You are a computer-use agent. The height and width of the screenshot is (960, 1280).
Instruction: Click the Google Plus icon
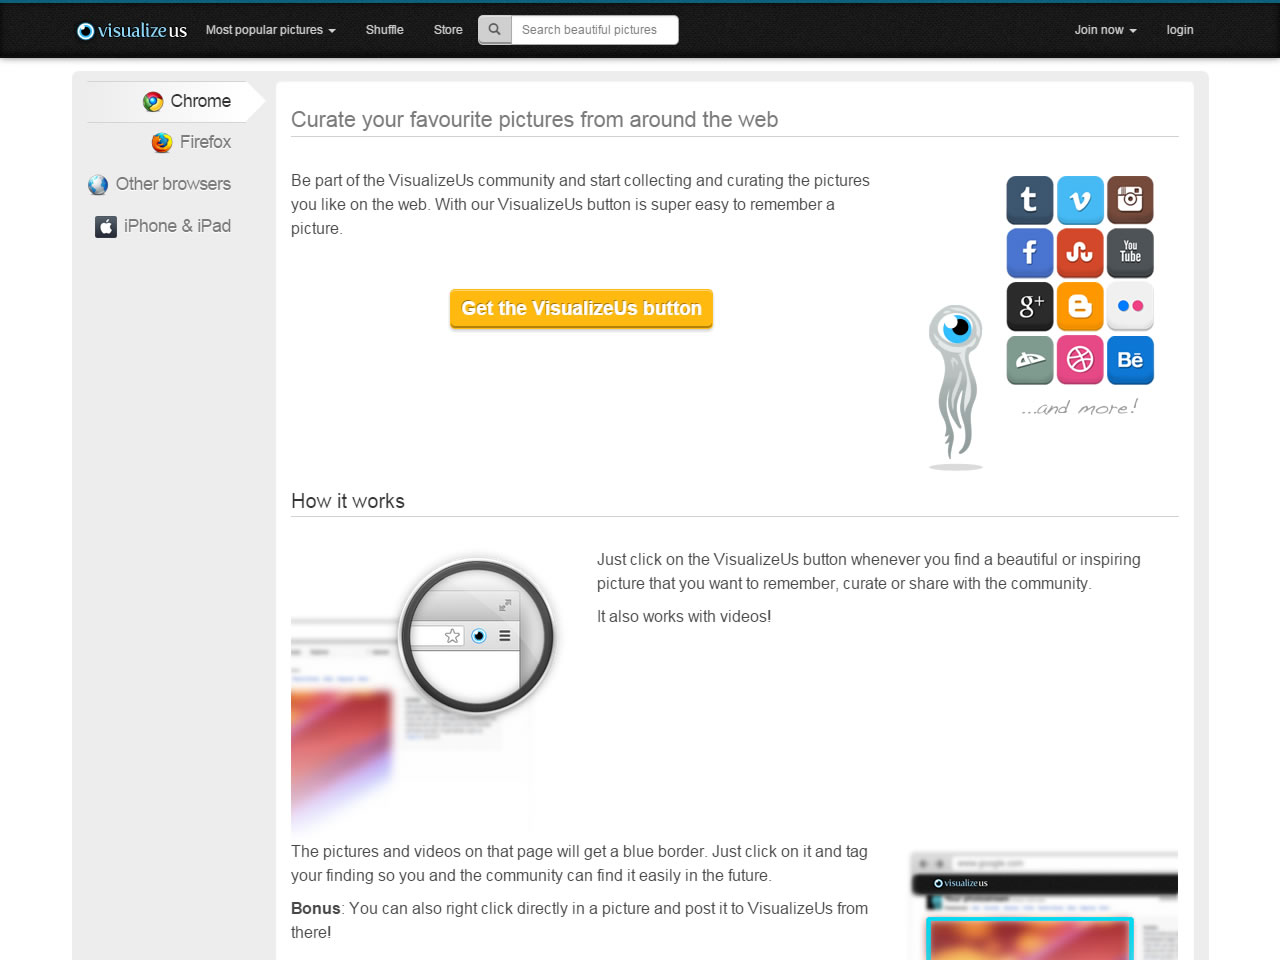pyautogui.click(x=1029, y=306)
